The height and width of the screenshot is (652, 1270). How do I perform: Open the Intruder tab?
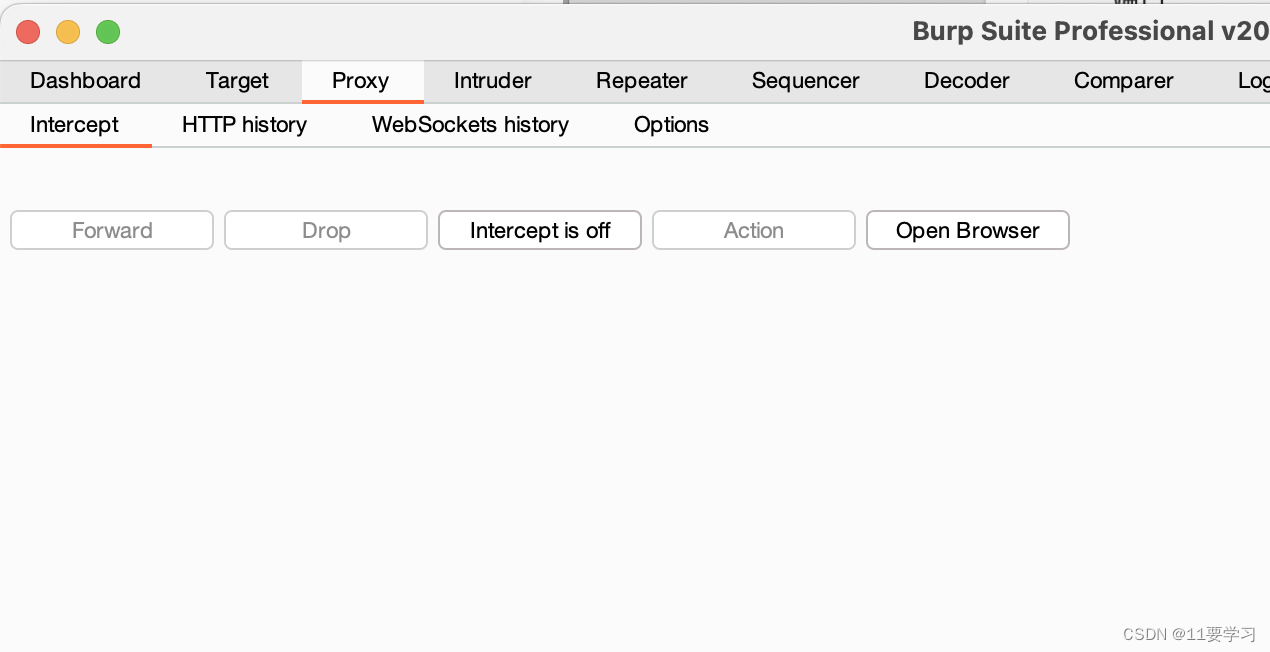tap(492, 81)
